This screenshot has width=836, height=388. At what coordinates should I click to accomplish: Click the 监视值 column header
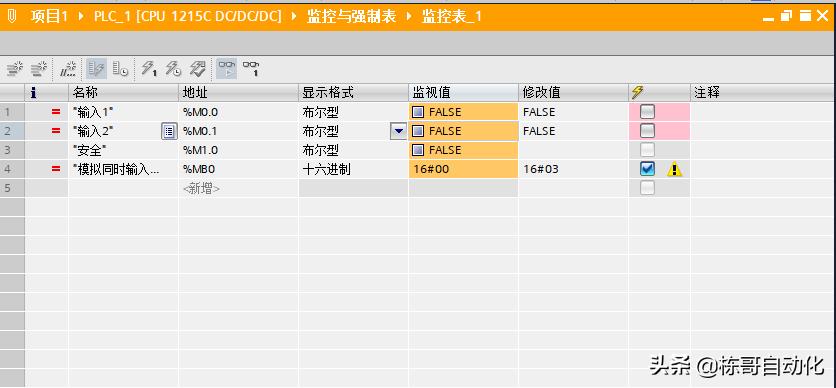coord(463,93)
